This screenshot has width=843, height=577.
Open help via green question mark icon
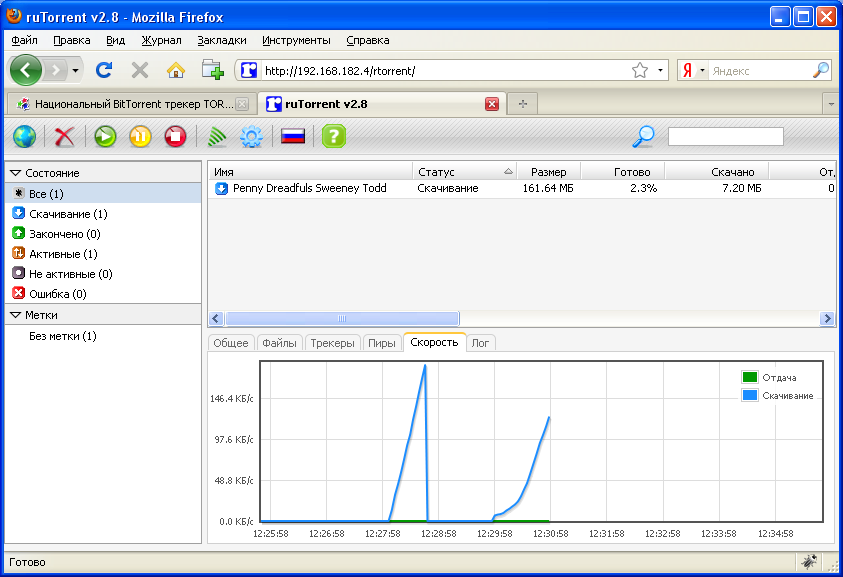point(333,137)
